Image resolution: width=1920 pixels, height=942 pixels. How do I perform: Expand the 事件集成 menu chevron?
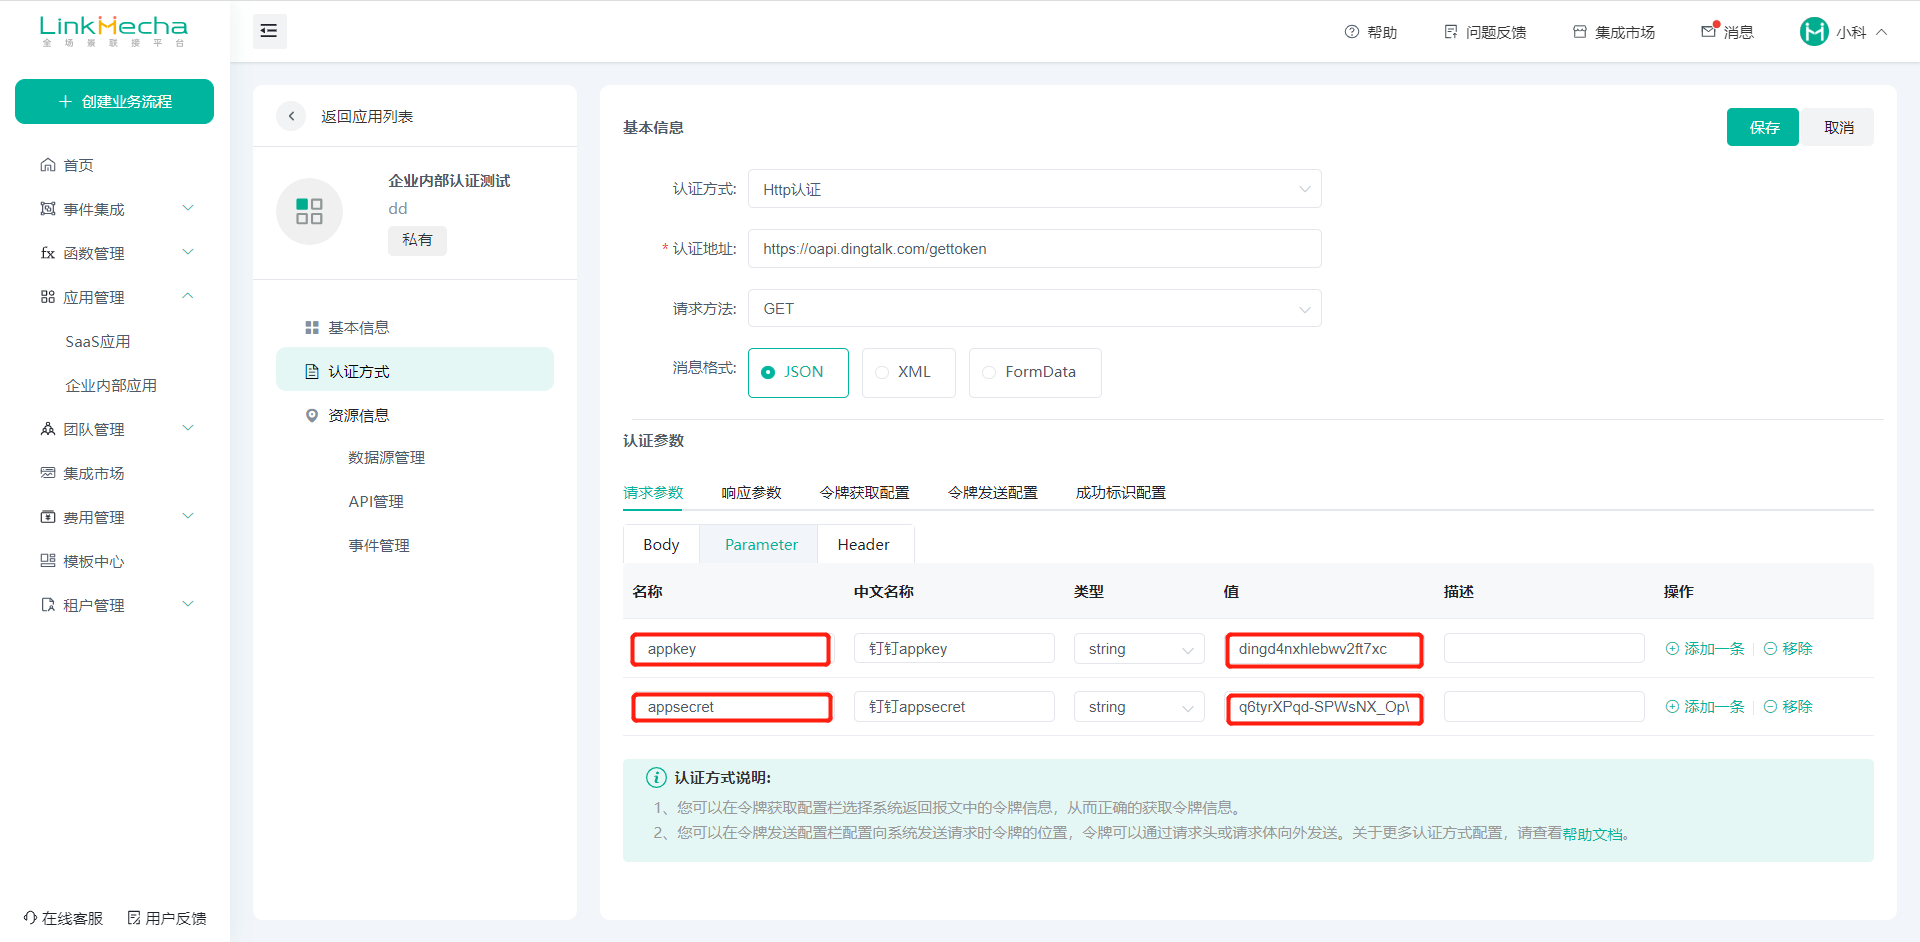point(188,208)
